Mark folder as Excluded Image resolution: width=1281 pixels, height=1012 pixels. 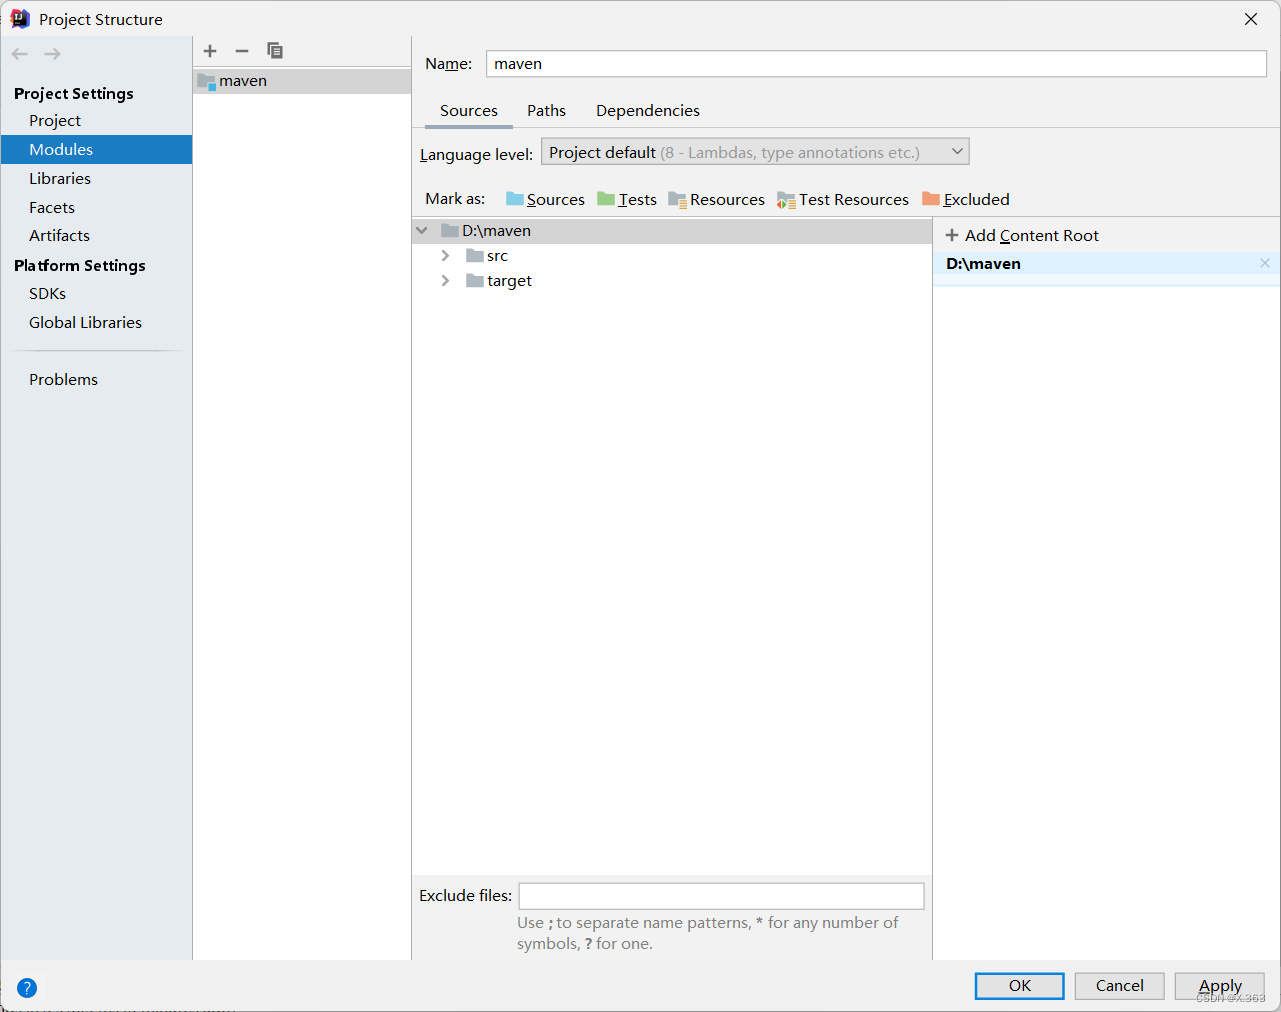point(966,199)
